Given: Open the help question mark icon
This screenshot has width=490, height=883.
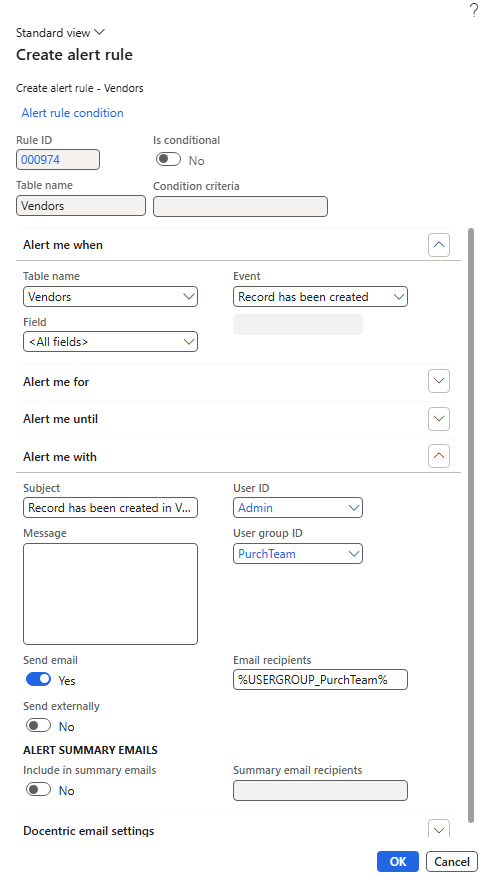Looking at the screenshot, I should (474, 10).
